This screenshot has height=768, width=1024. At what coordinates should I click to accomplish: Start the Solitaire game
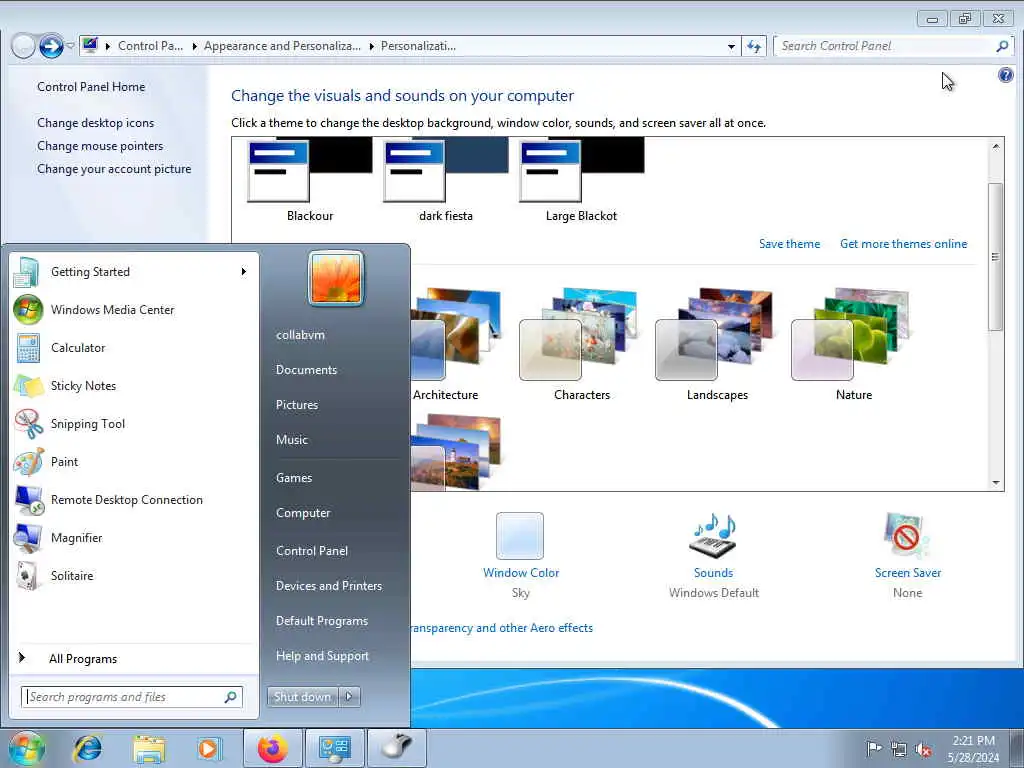[x=133, y=575]
